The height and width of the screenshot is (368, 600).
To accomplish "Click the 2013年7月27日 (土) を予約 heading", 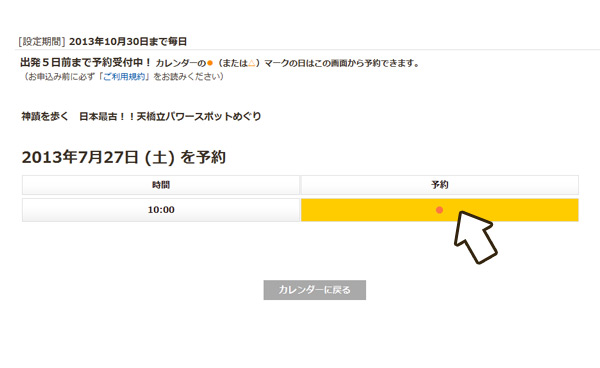I will (x=124, y=157).
